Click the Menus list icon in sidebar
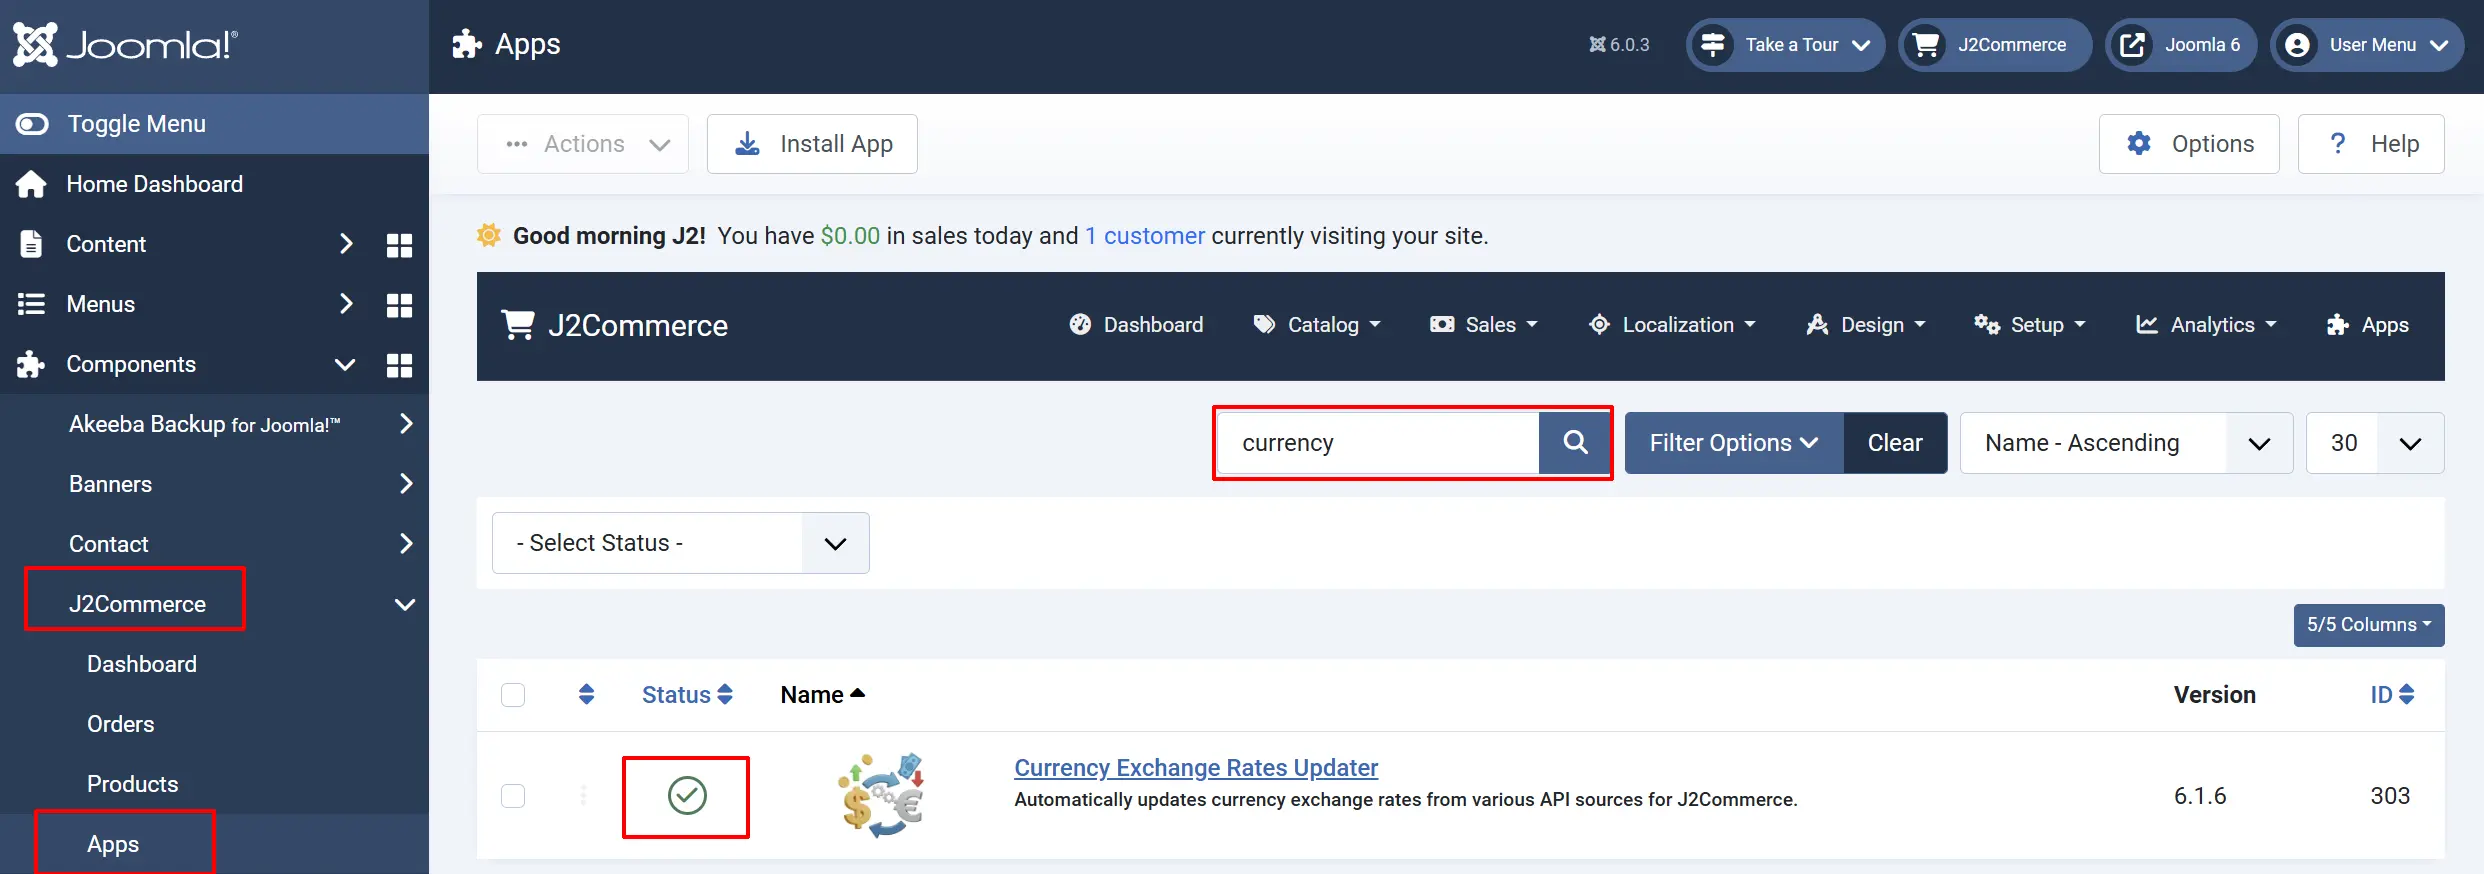 31,304
